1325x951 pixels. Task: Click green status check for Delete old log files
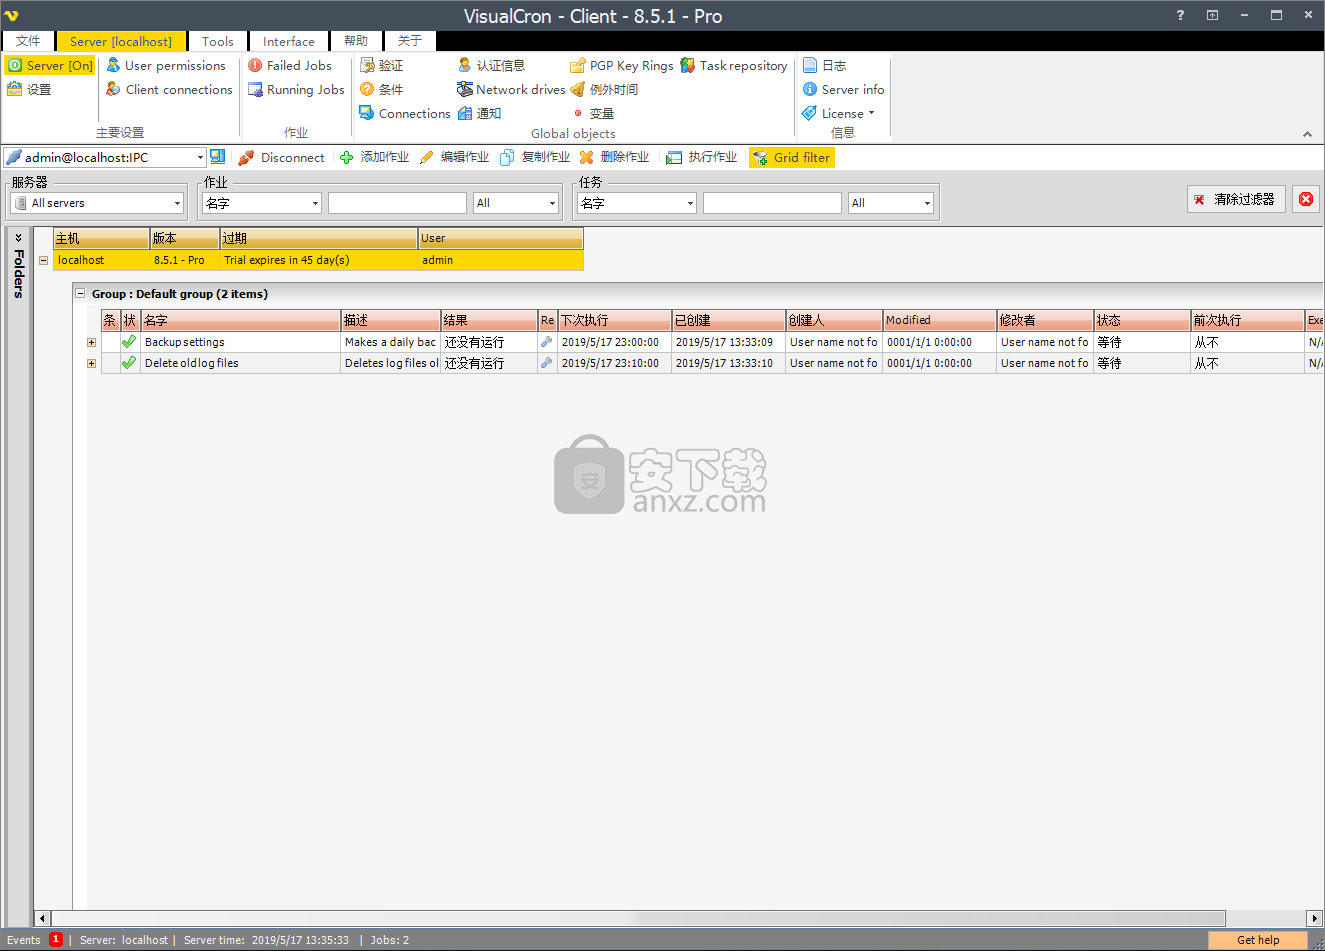[x=129, y=363]
